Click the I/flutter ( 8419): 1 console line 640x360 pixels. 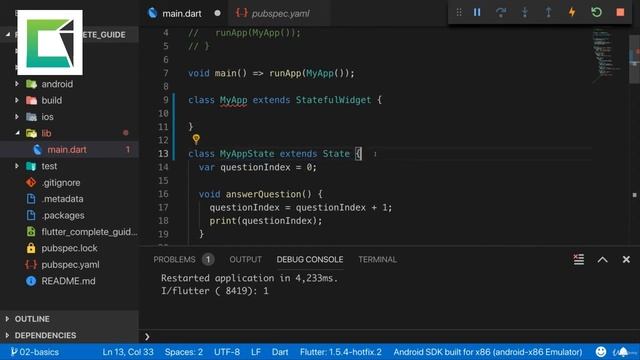tap(215, 291)
